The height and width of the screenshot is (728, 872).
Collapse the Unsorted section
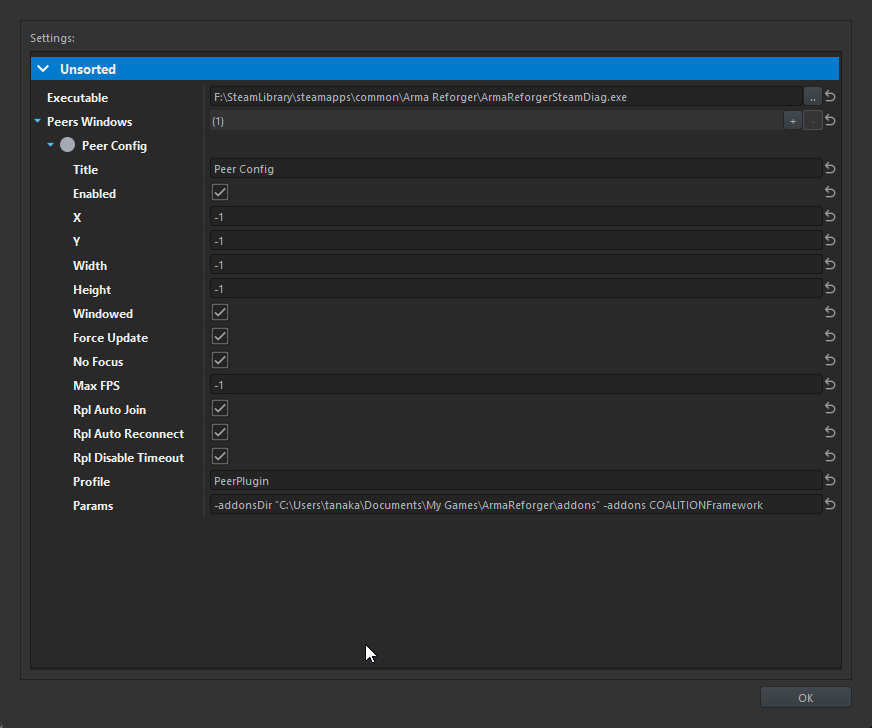pos(43,69)
